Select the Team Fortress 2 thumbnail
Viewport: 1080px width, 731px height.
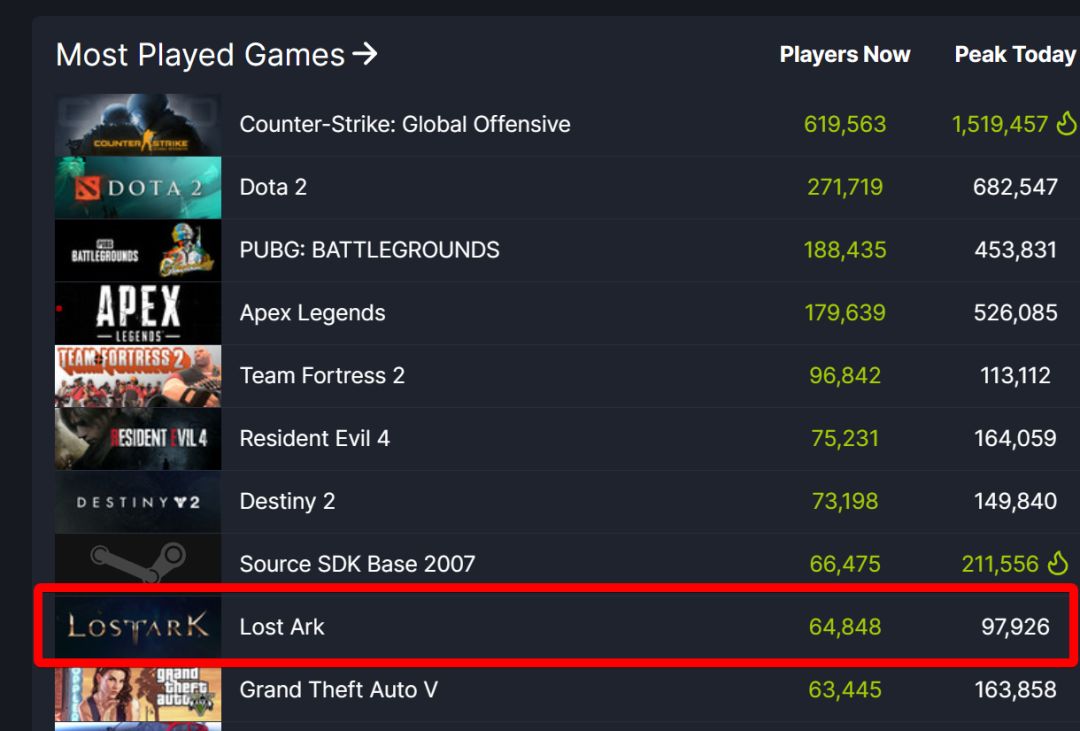tap(138, 376)
